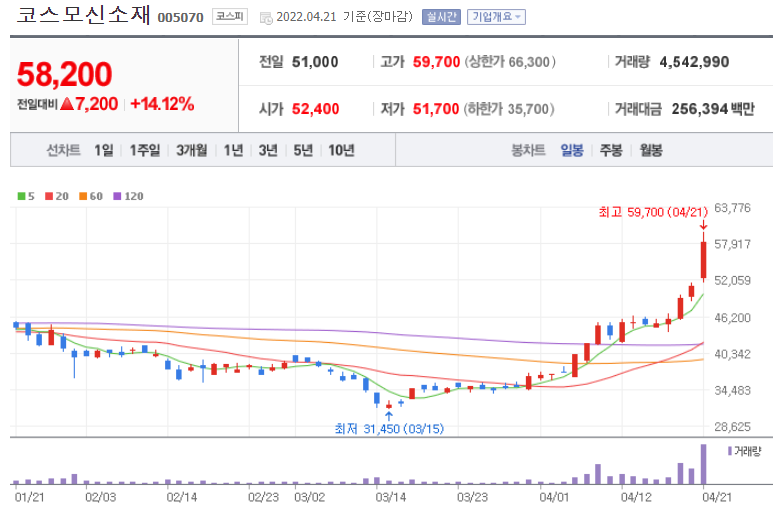Select the 1년 line chart tab

point(233,150)
